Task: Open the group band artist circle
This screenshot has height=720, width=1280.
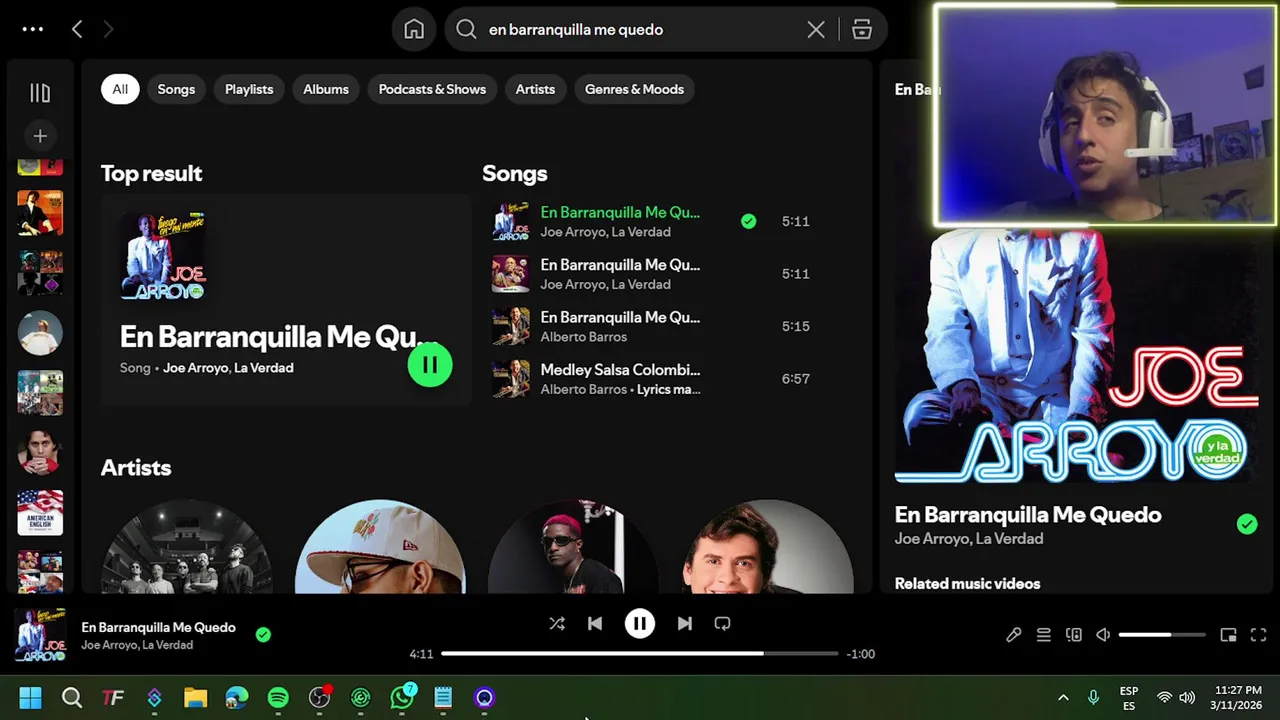Action: point(187,547)
